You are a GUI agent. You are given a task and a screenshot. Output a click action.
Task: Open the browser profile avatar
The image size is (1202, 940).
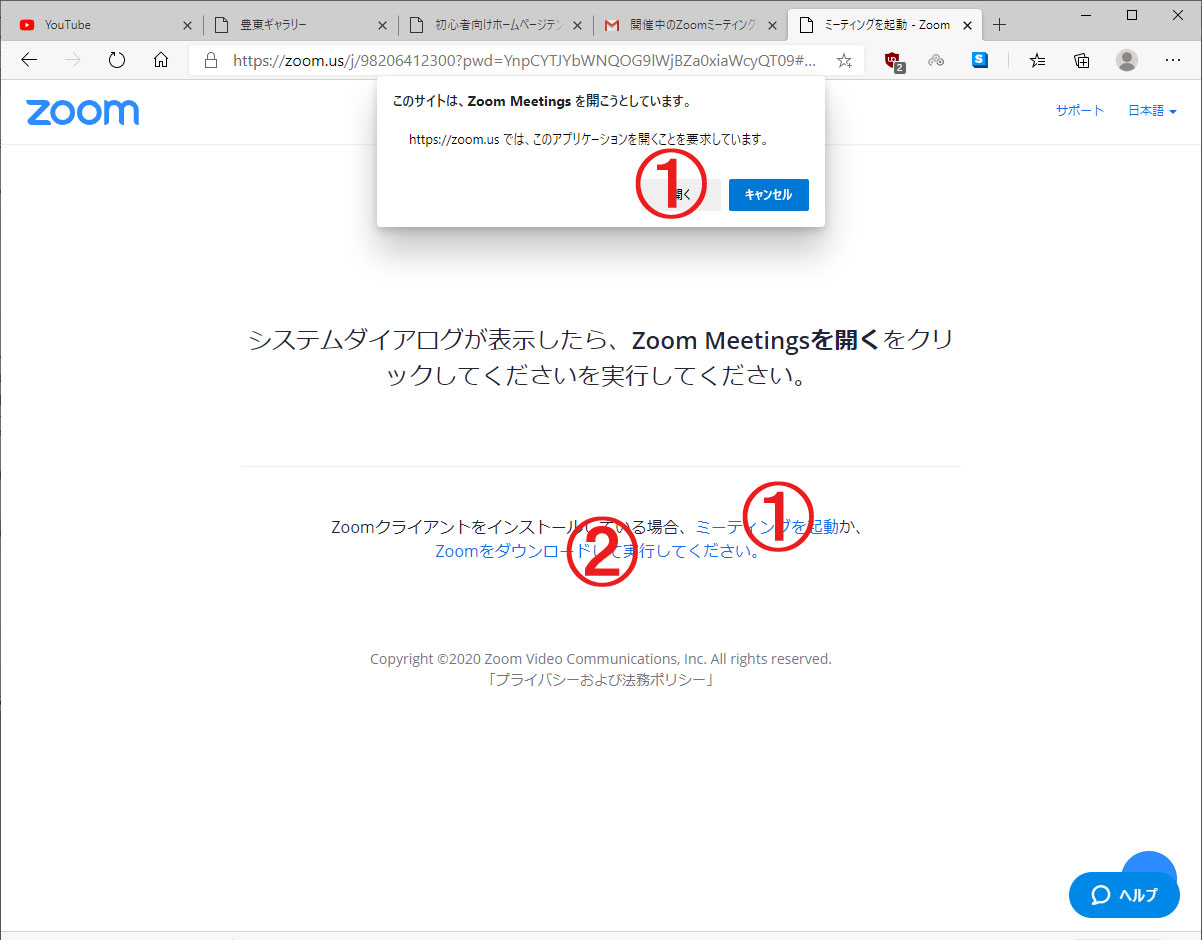[x=1127, y=60]
